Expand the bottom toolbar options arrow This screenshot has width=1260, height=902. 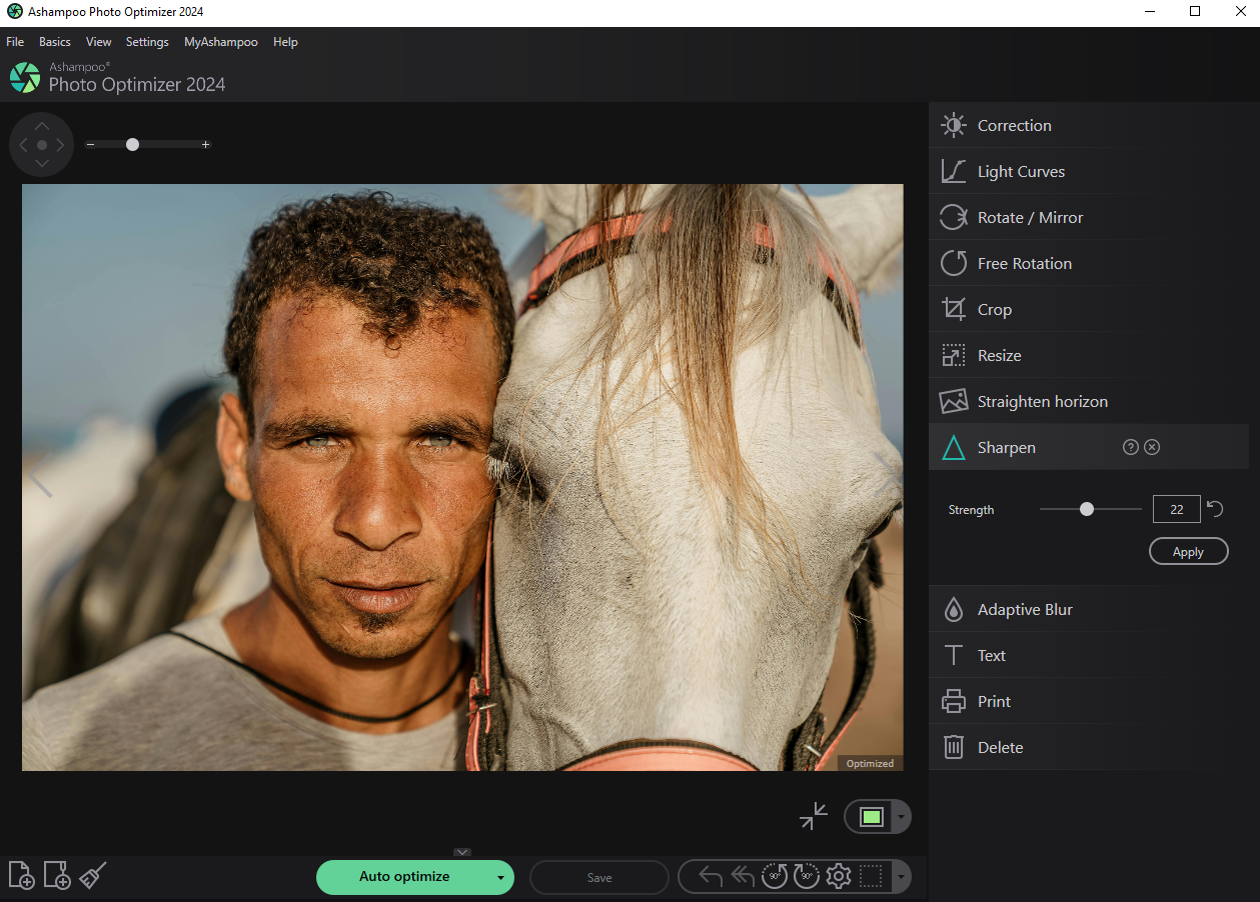pyautogui.click(x=901, y=878)
